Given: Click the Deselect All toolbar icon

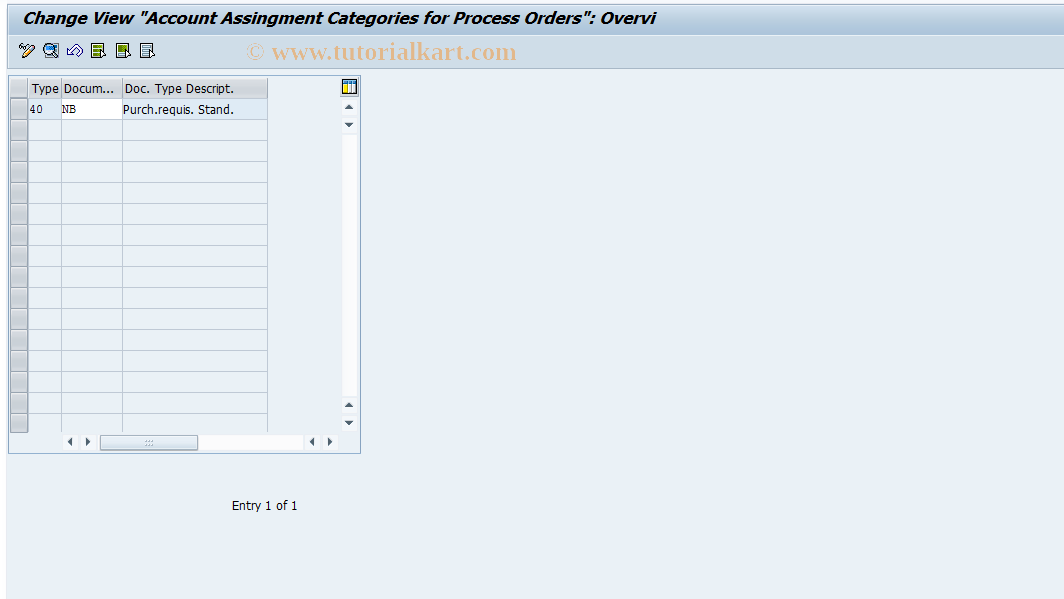Looking at the screenshot, I should (147, 51).
